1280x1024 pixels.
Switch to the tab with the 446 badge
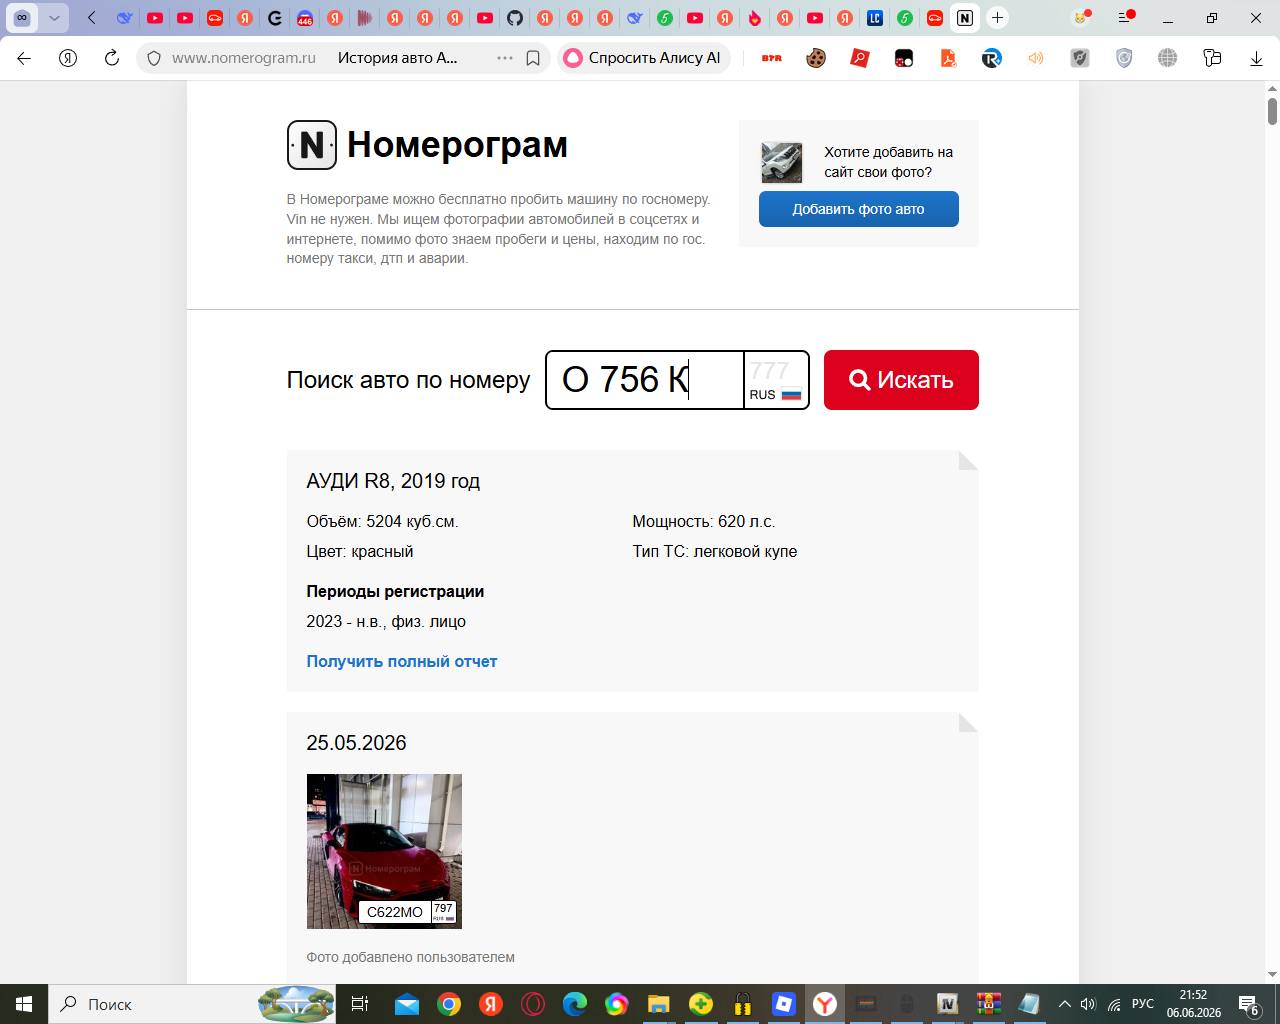(x=305, y=18)
